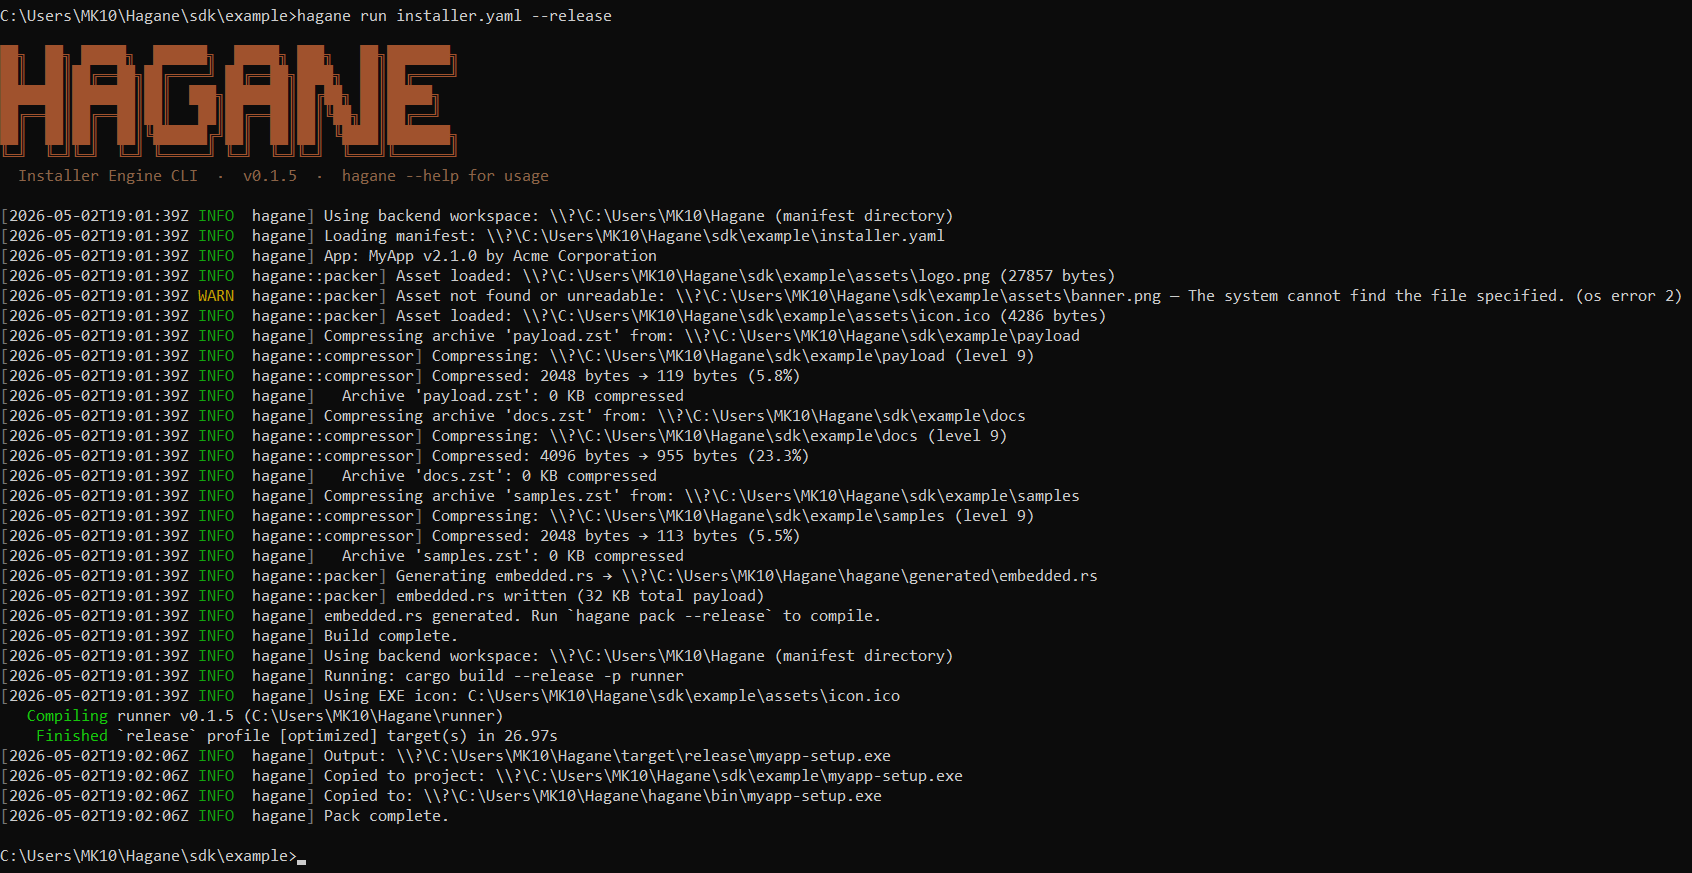
Task: Click the 'hagane pack --release' instruction text
Action: tap(671, 616)
